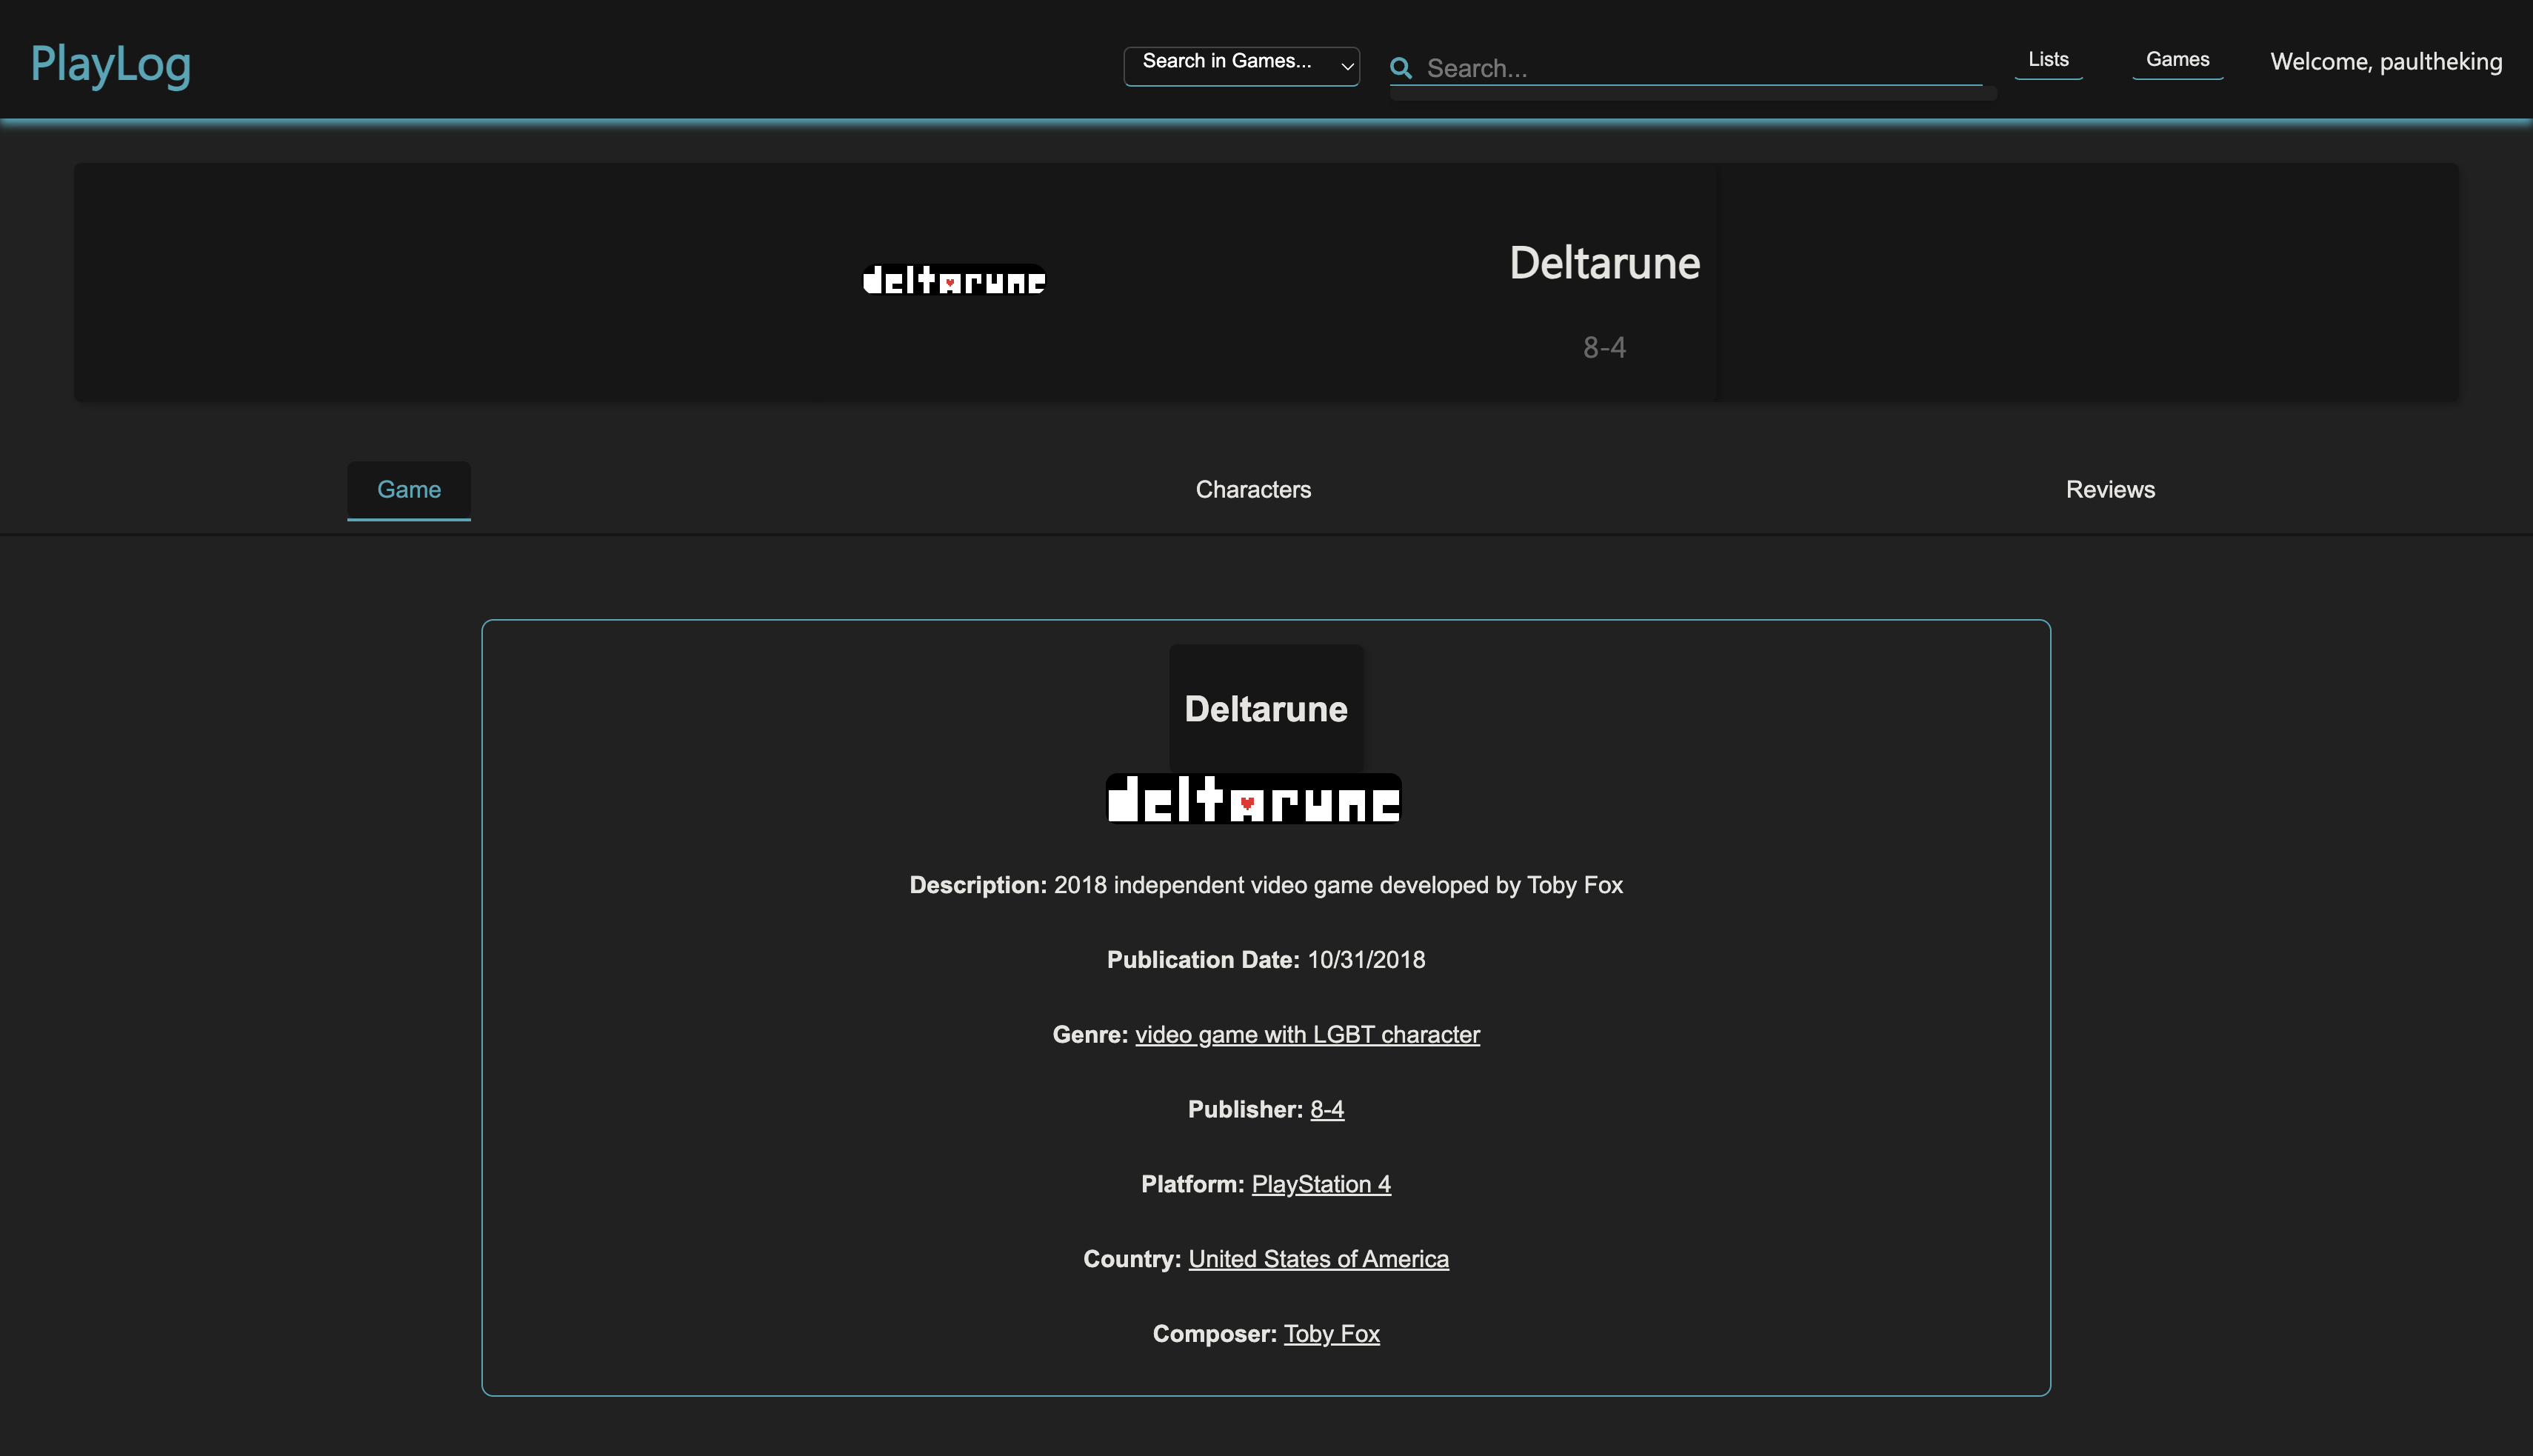Click the Deltarune title in the header banner

click(x=1604, y=262)
